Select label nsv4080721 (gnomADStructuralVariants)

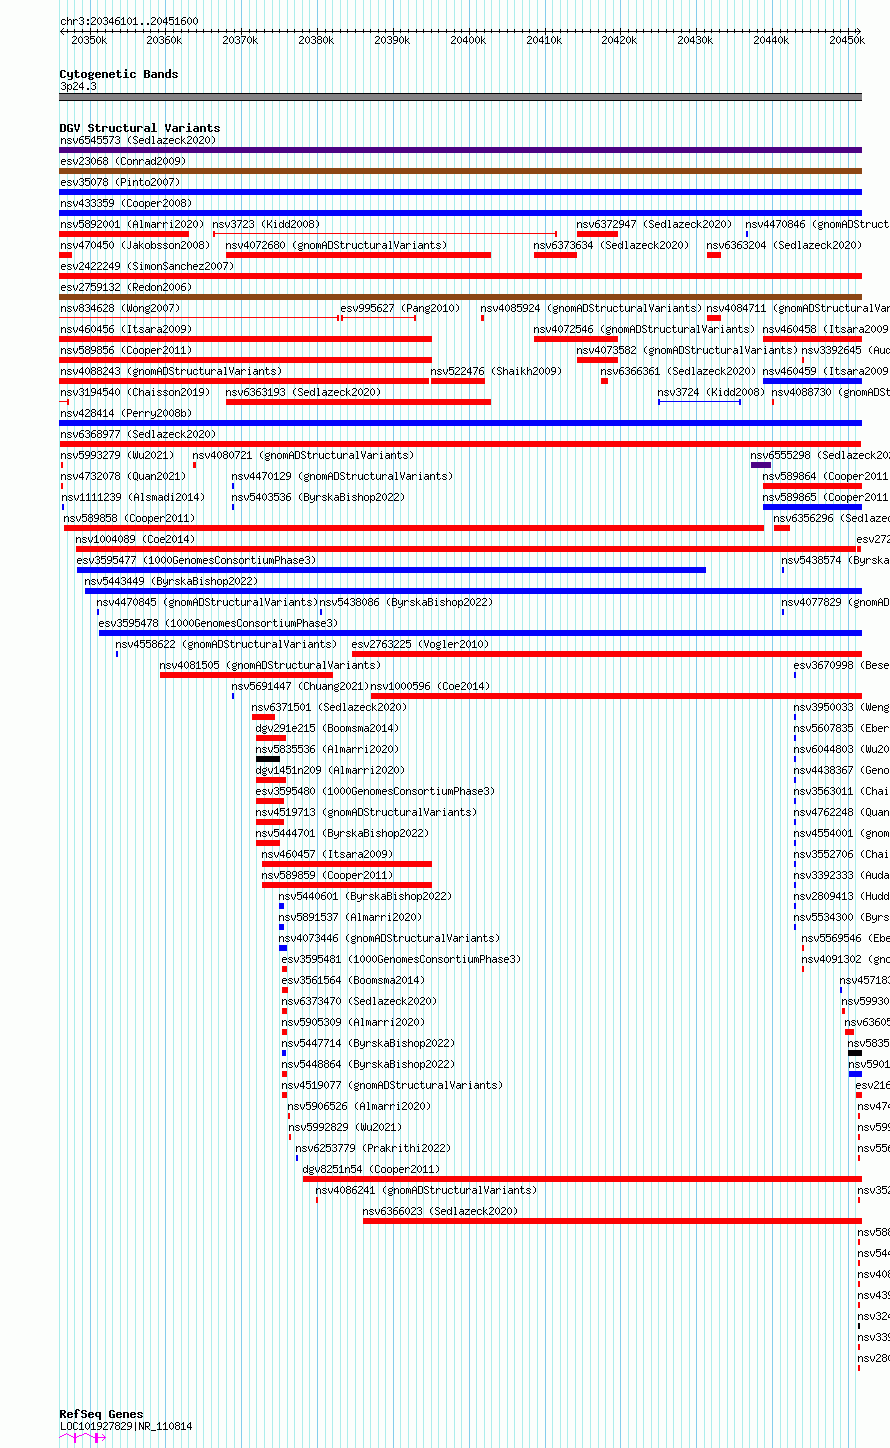[304, 455]
